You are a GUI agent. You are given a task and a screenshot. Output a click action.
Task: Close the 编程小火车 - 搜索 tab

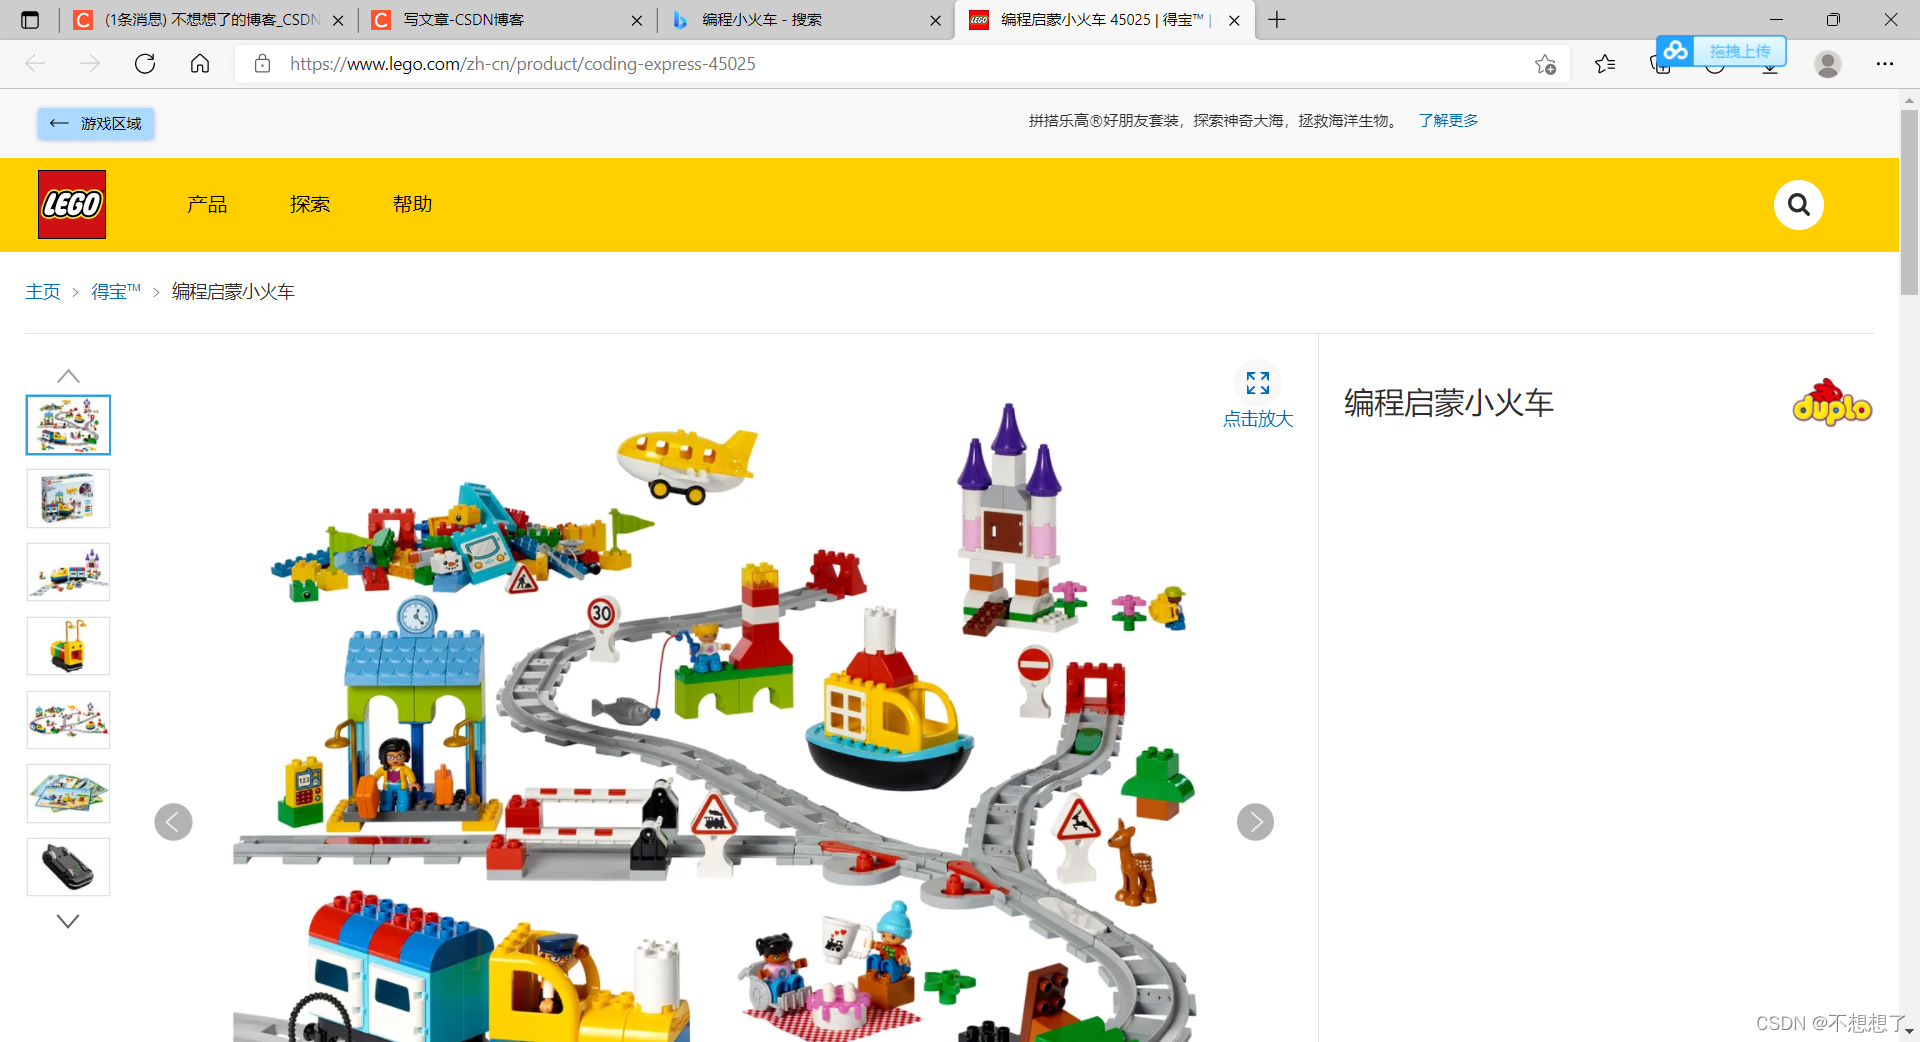pyautogui.click(x=935, y=20)
